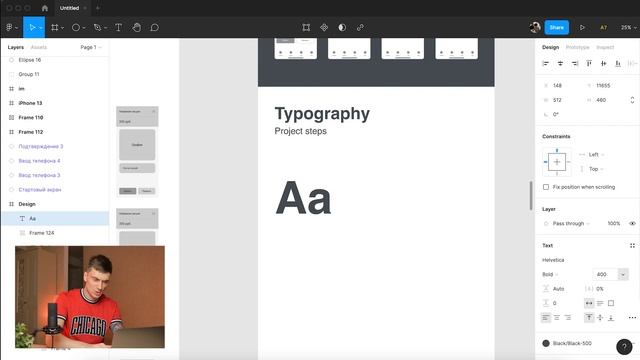Viewport: 640px width, 360px height.
Task: Set text vertical align bottom
Action: click(x=611, y=318)
